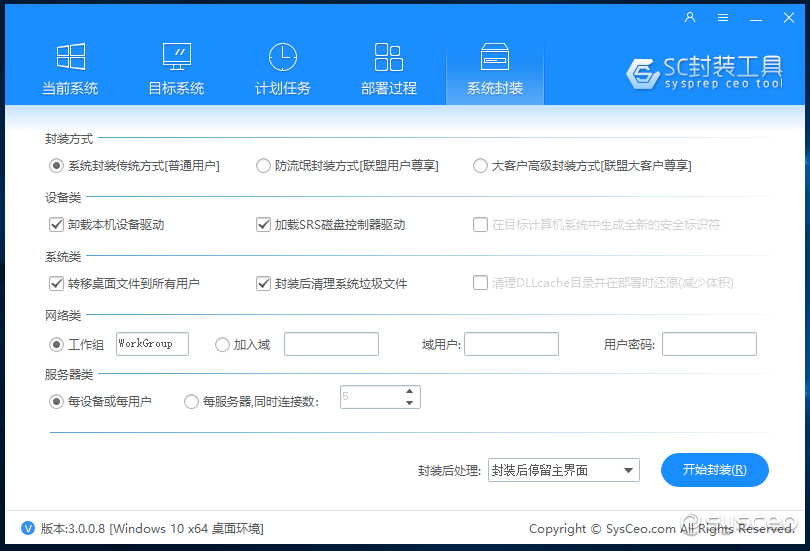810x551 pixels.
Task: Select the 目标系统 monitor icon
Action: 176,57
